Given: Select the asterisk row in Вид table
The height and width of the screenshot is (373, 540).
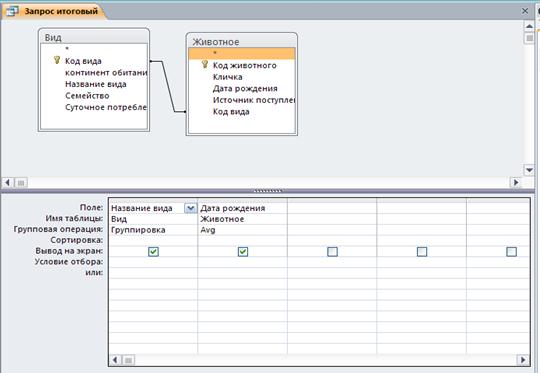Looking at the screenshot, I should point(94,49).
